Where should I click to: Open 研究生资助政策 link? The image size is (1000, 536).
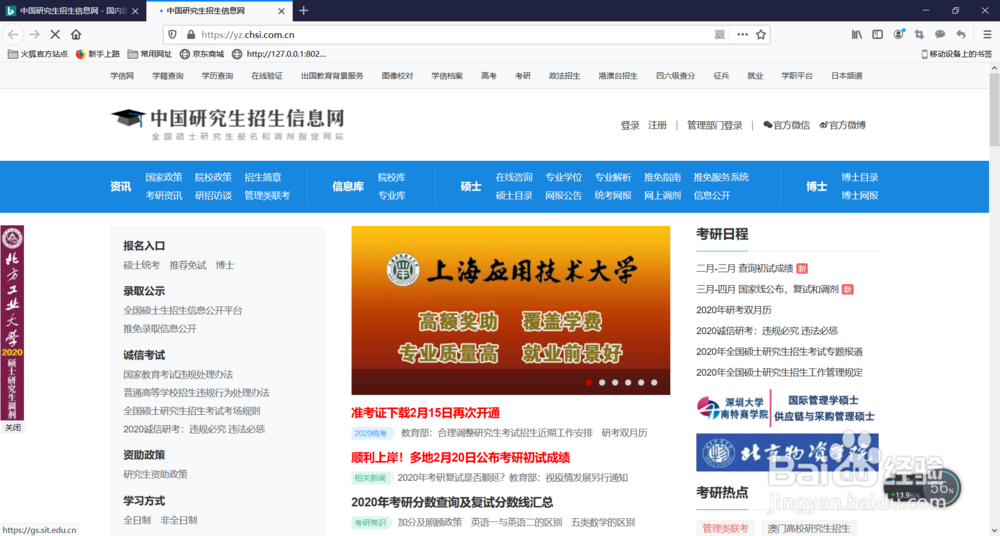point(155,474)
